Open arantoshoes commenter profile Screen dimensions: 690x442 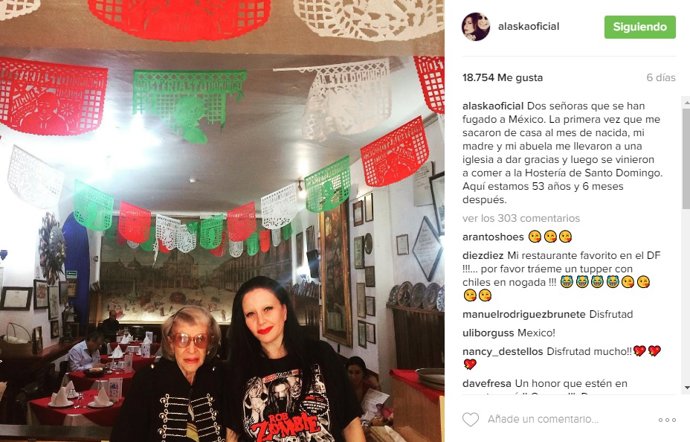tap(493, 237)
